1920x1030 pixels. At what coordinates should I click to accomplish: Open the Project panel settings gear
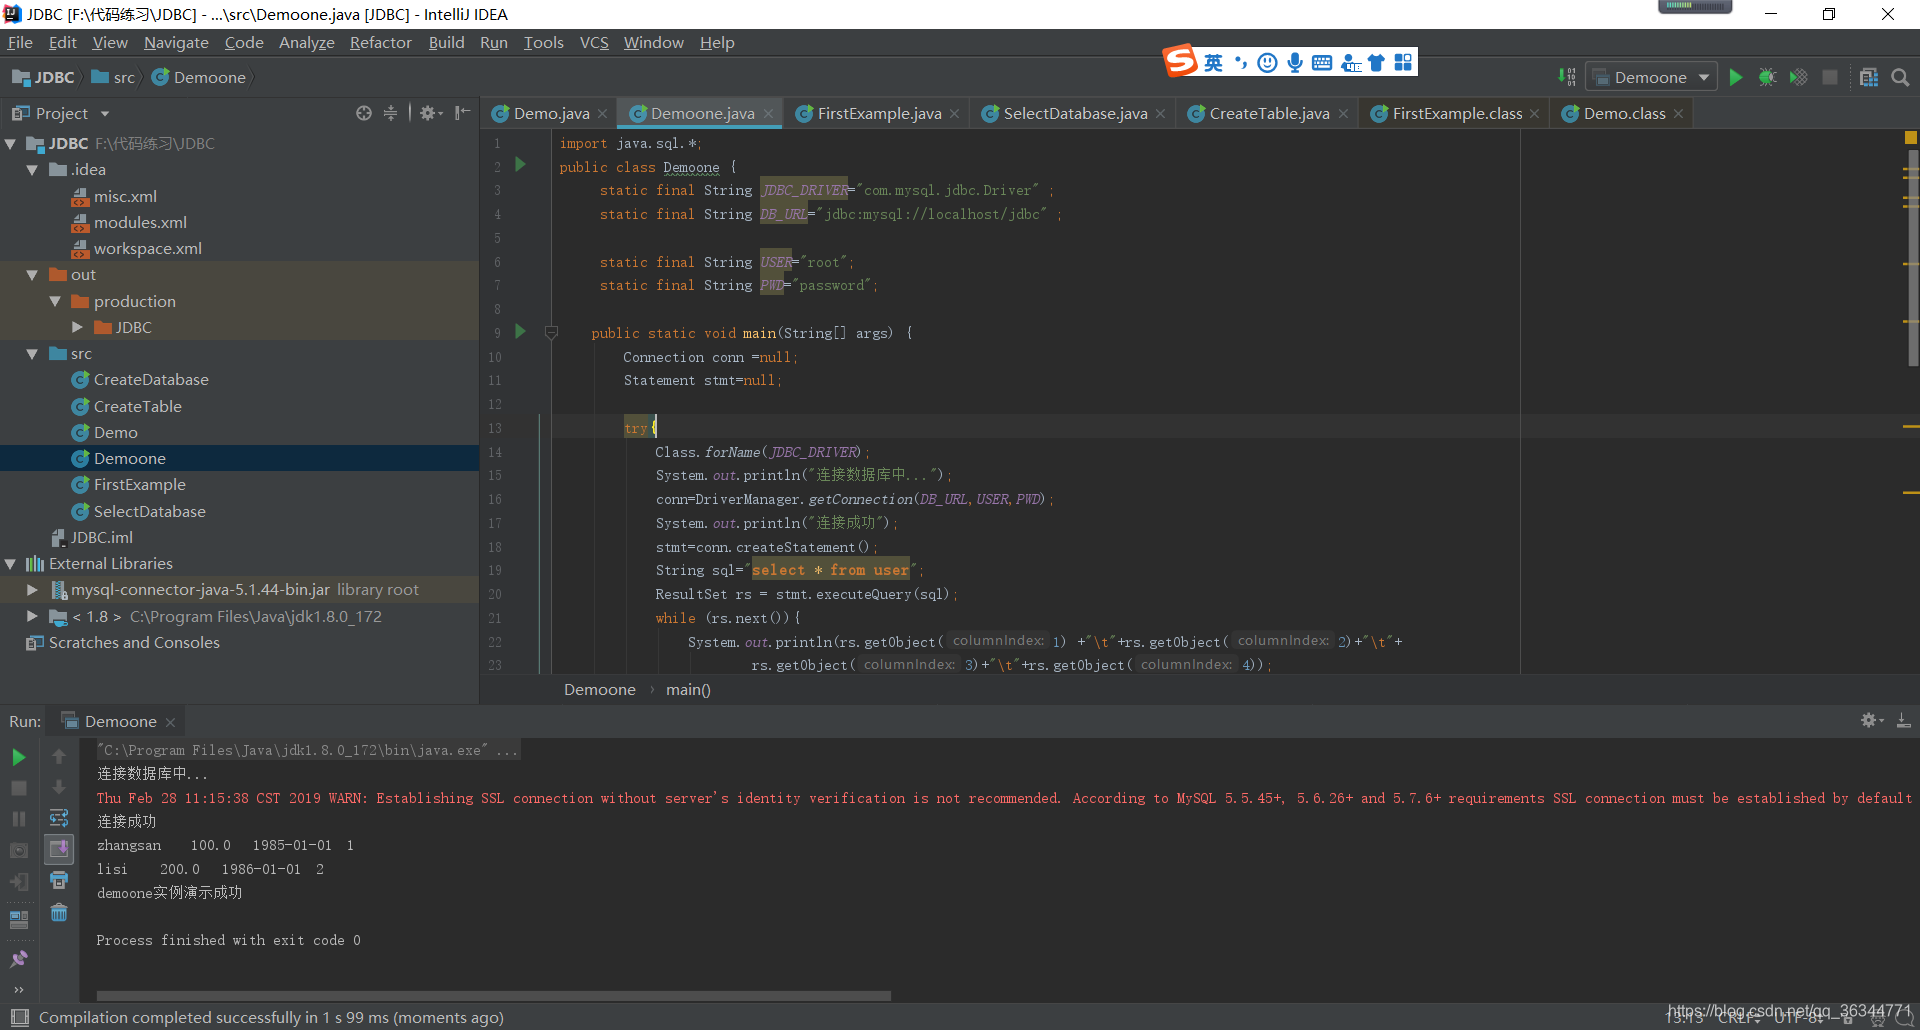tap(429, 113)
